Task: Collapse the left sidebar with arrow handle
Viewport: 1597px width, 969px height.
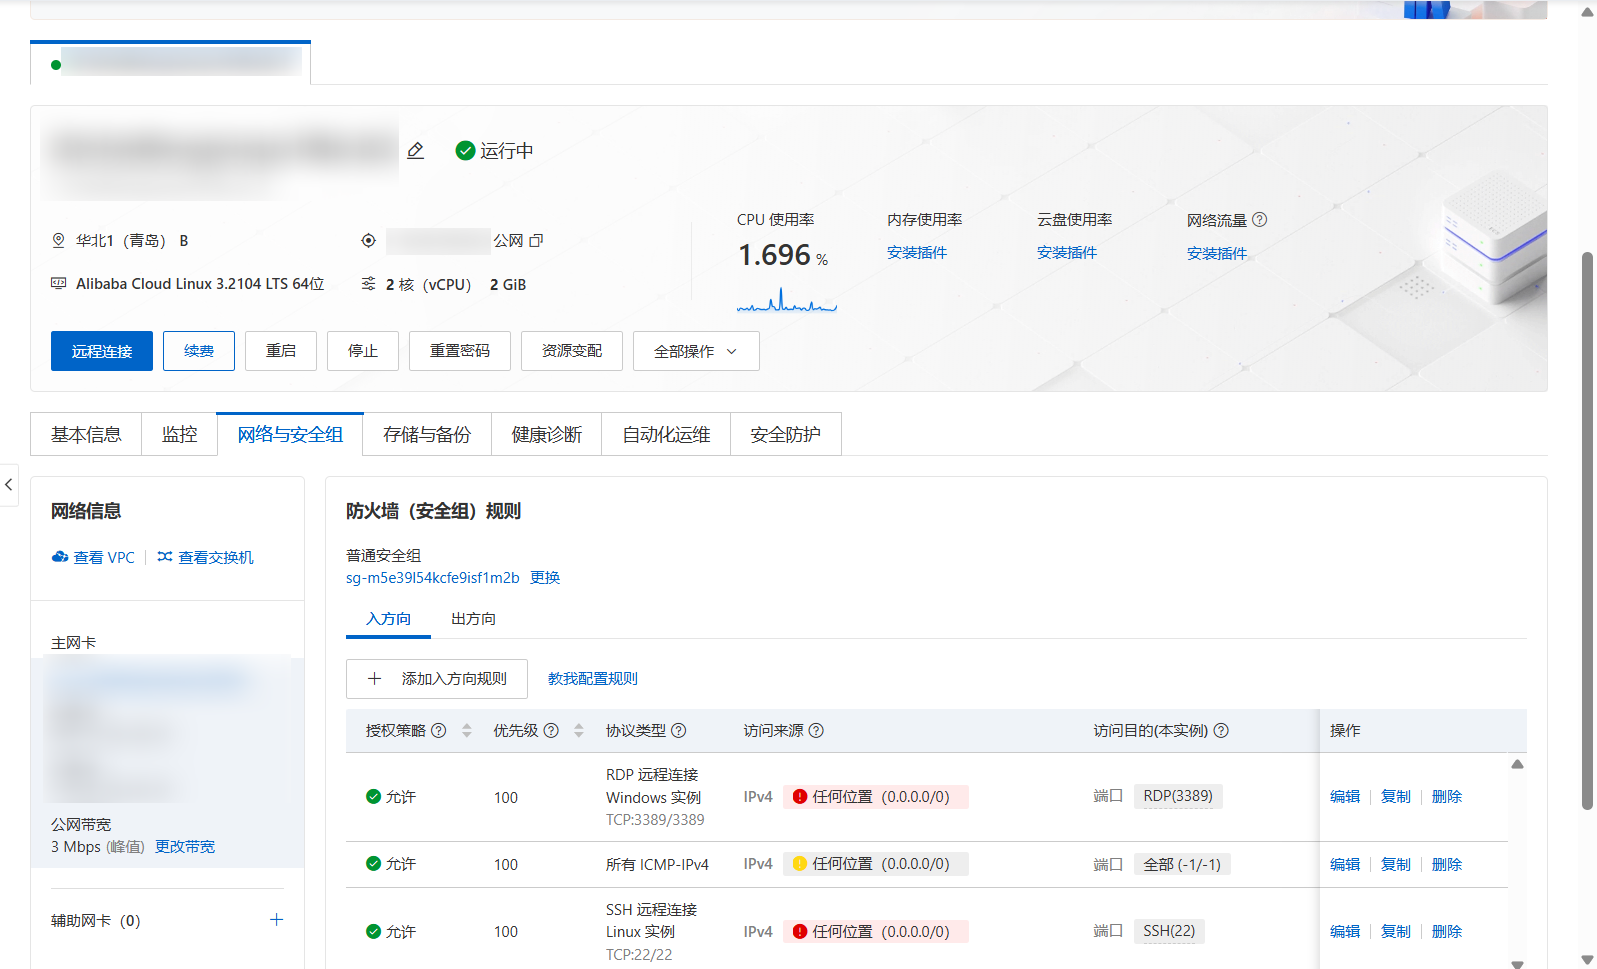Action: coord(9,485)
